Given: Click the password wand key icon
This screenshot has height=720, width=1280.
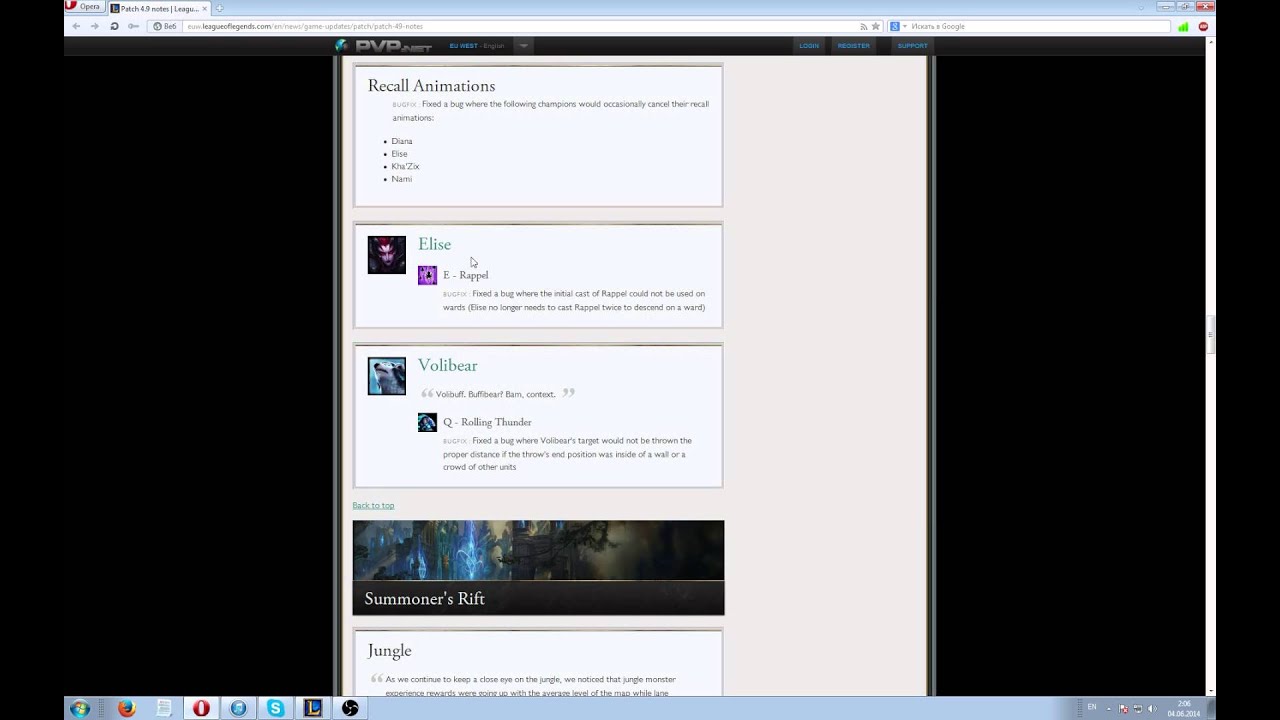Looking at the screenshot, I should [133, 26].
